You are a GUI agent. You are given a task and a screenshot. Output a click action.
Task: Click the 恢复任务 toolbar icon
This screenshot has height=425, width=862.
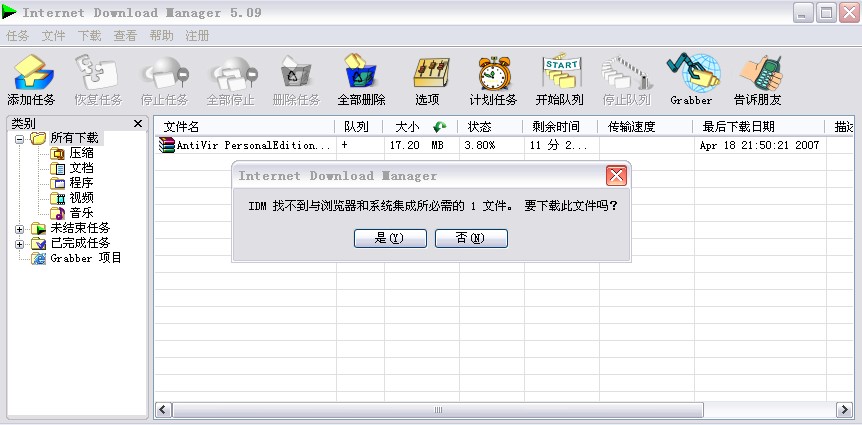97,73
